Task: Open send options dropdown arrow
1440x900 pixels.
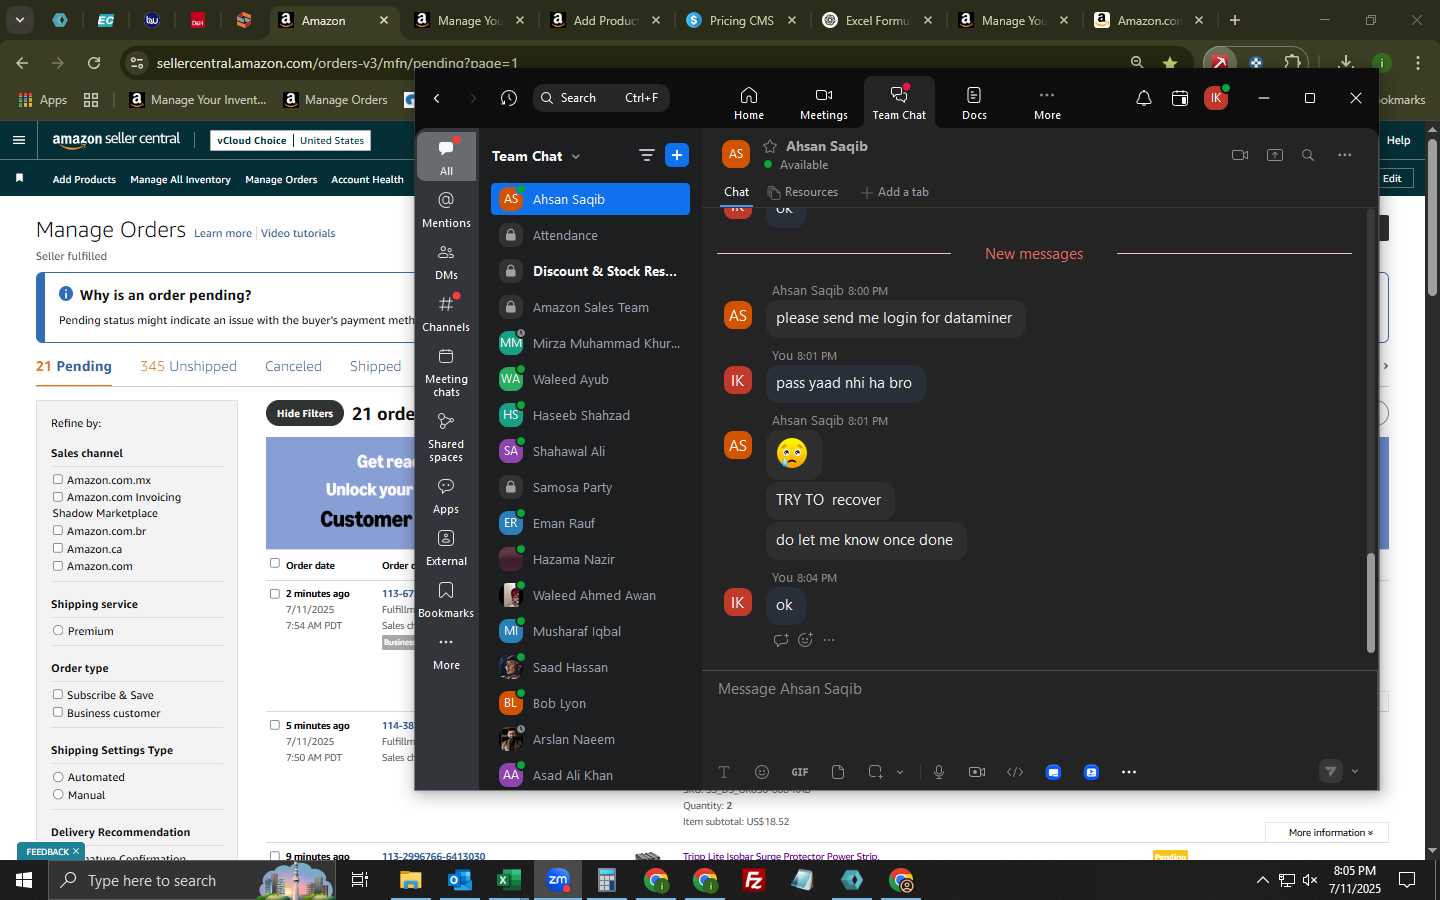Action: point(1355,772)
